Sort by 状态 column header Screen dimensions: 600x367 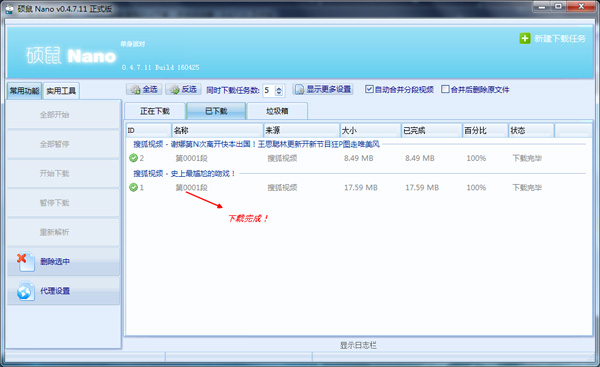tap(531, 130)
